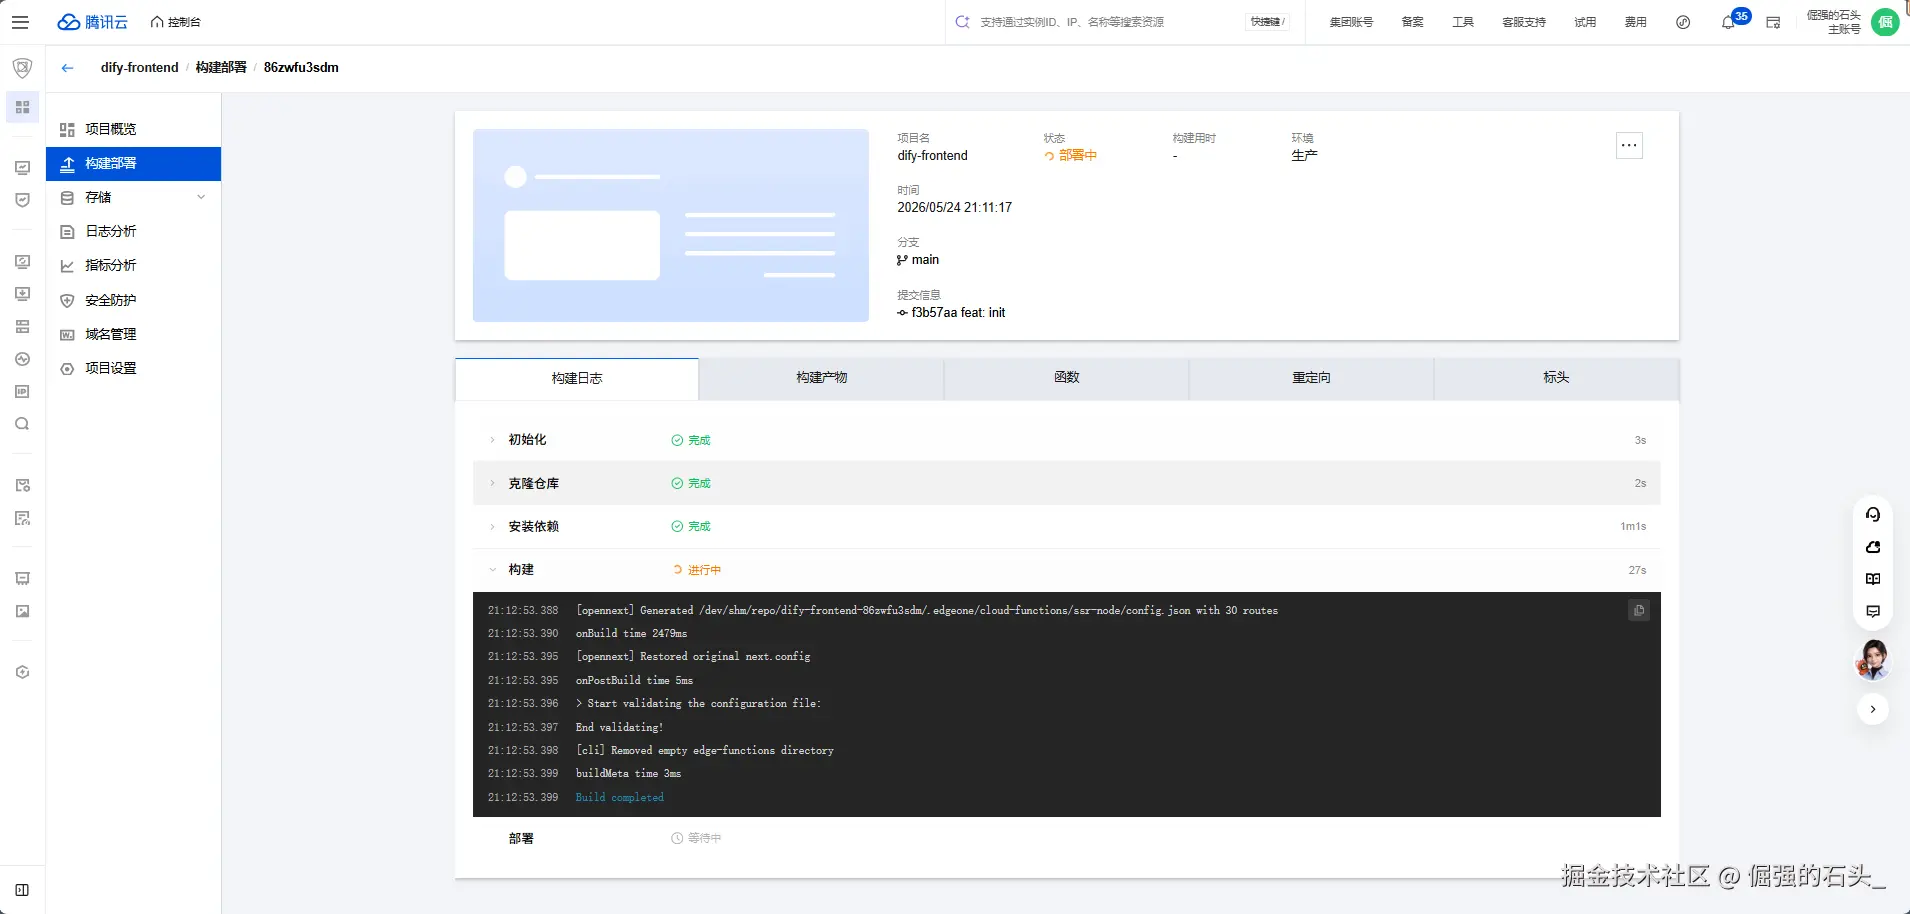Screen dimensions: 1910x914
Task: Open the headset support floating icon
Action: pos(1873,515)
